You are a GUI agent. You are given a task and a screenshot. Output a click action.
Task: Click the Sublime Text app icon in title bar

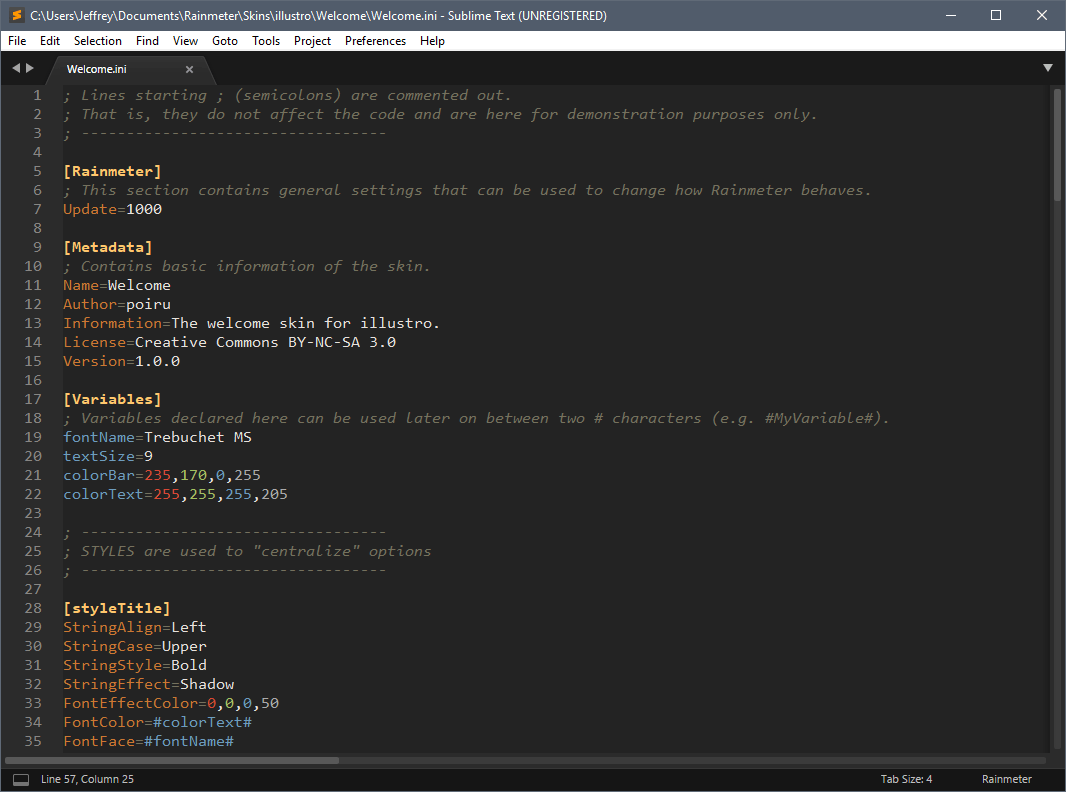click(16, 15)
